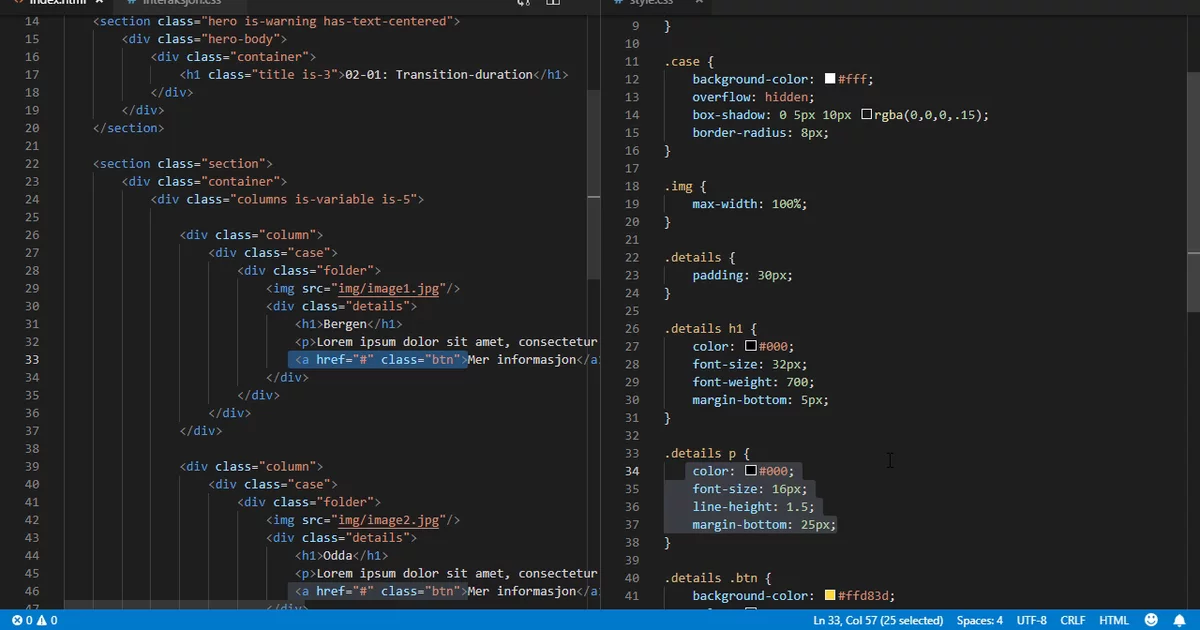
Task: Select the UTF-8 encoding indicator
Action: 1032,620
